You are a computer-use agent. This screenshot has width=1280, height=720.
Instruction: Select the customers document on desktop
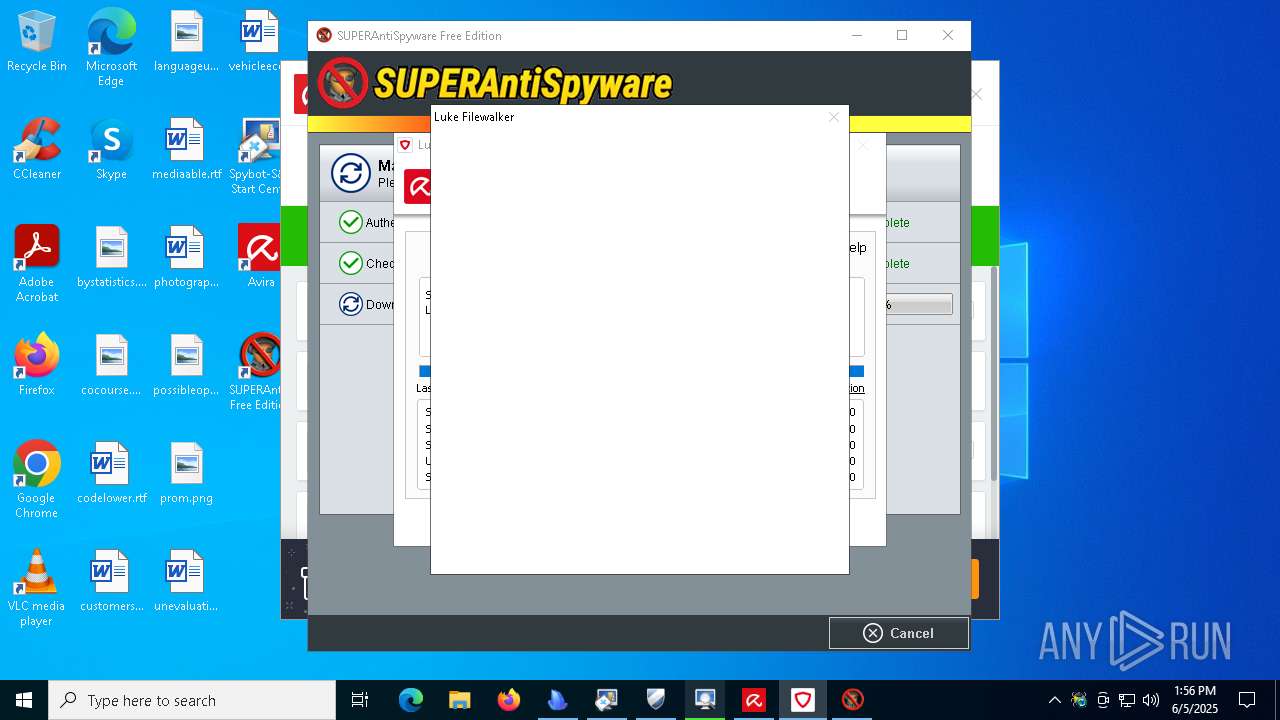[111, 582]
